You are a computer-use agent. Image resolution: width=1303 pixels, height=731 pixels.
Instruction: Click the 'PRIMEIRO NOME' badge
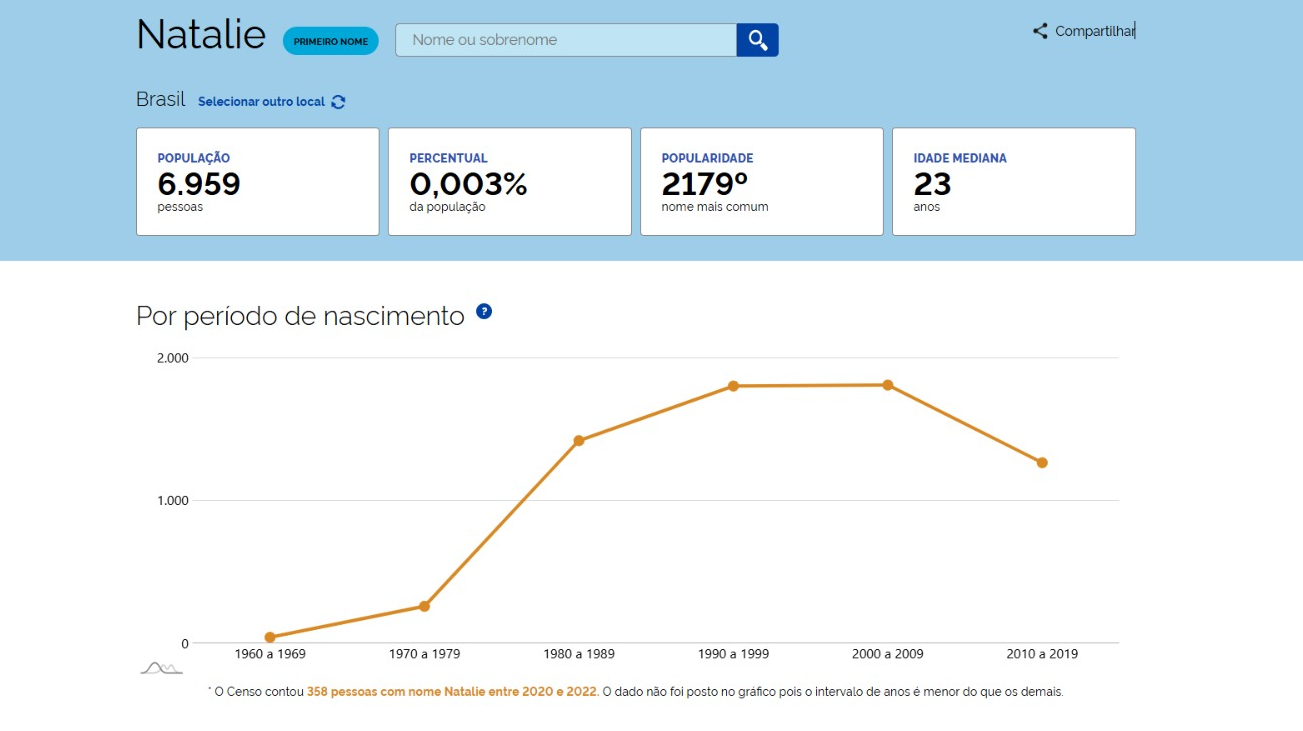(330, 41)
